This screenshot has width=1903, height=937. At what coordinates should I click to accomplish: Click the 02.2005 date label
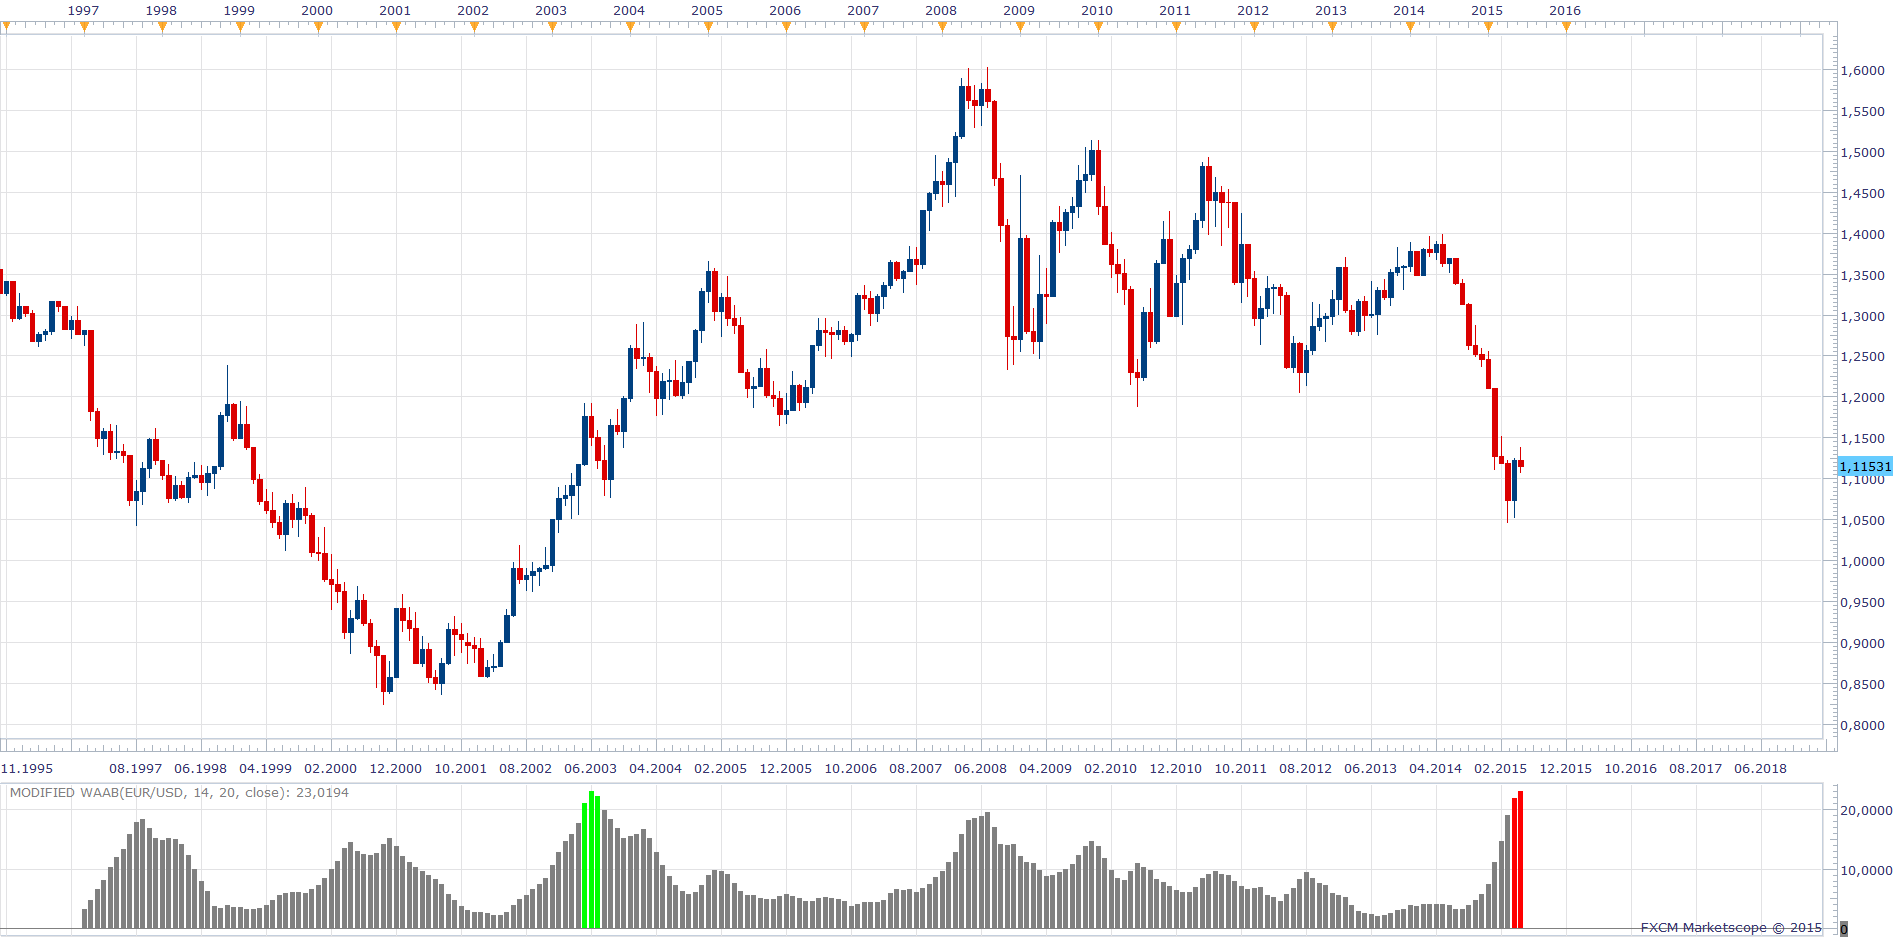pyautogui.click(x=721, y=769)
